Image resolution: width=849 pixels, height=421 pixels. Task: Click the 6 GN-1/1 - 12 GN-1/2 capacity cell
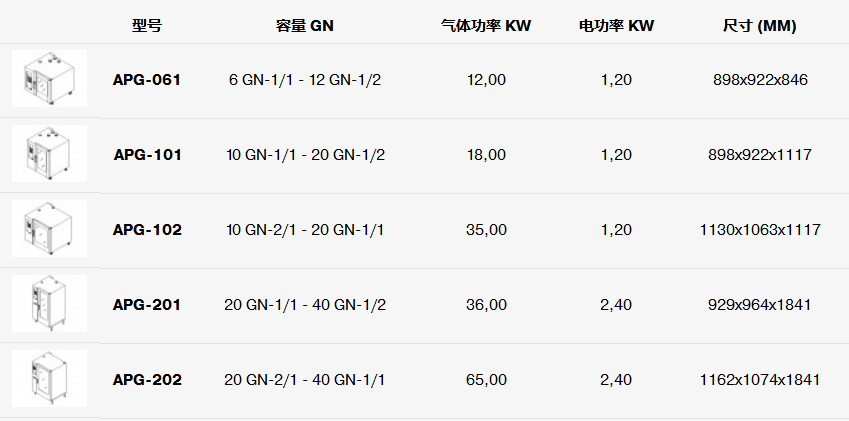[x=305, y=80]
